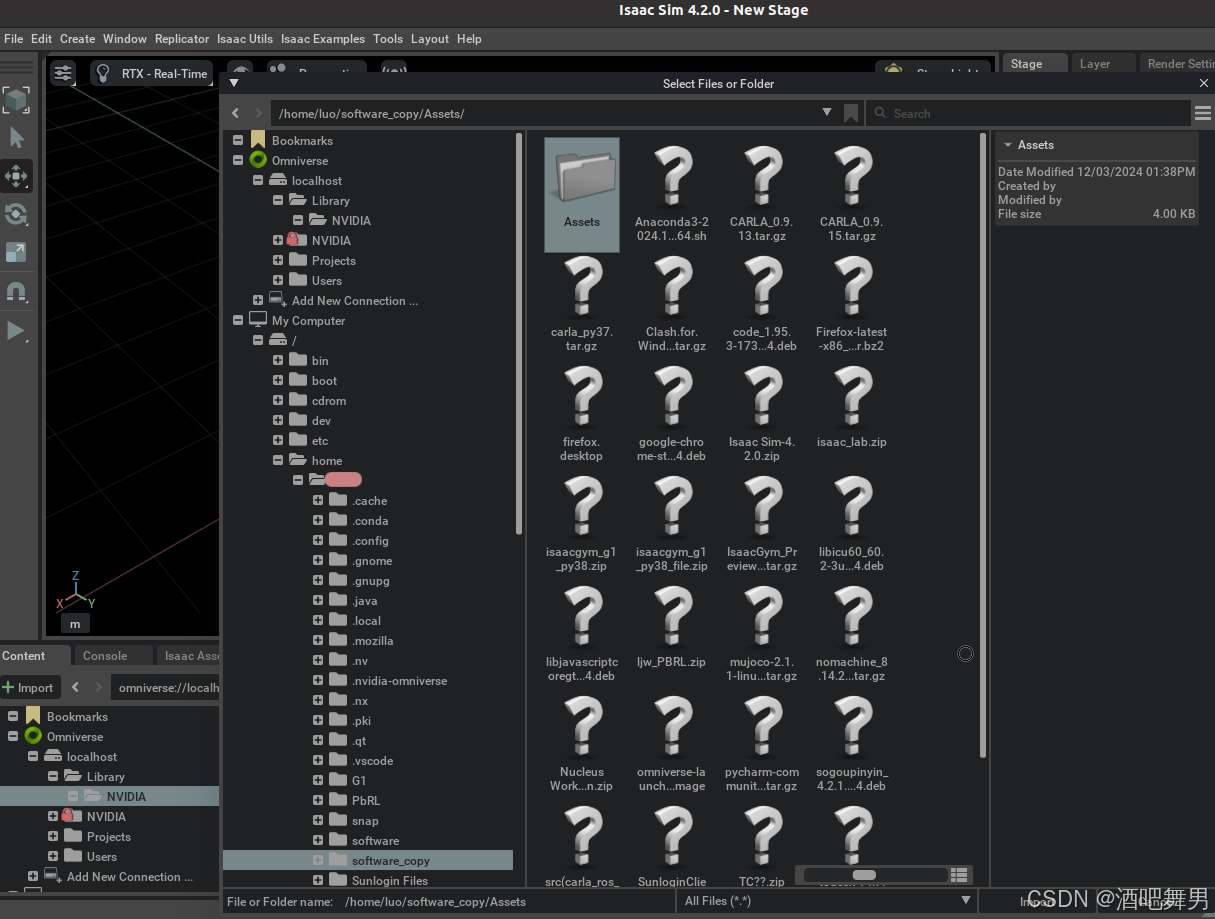Activate the Rotate tool

(x=16, y=214)
